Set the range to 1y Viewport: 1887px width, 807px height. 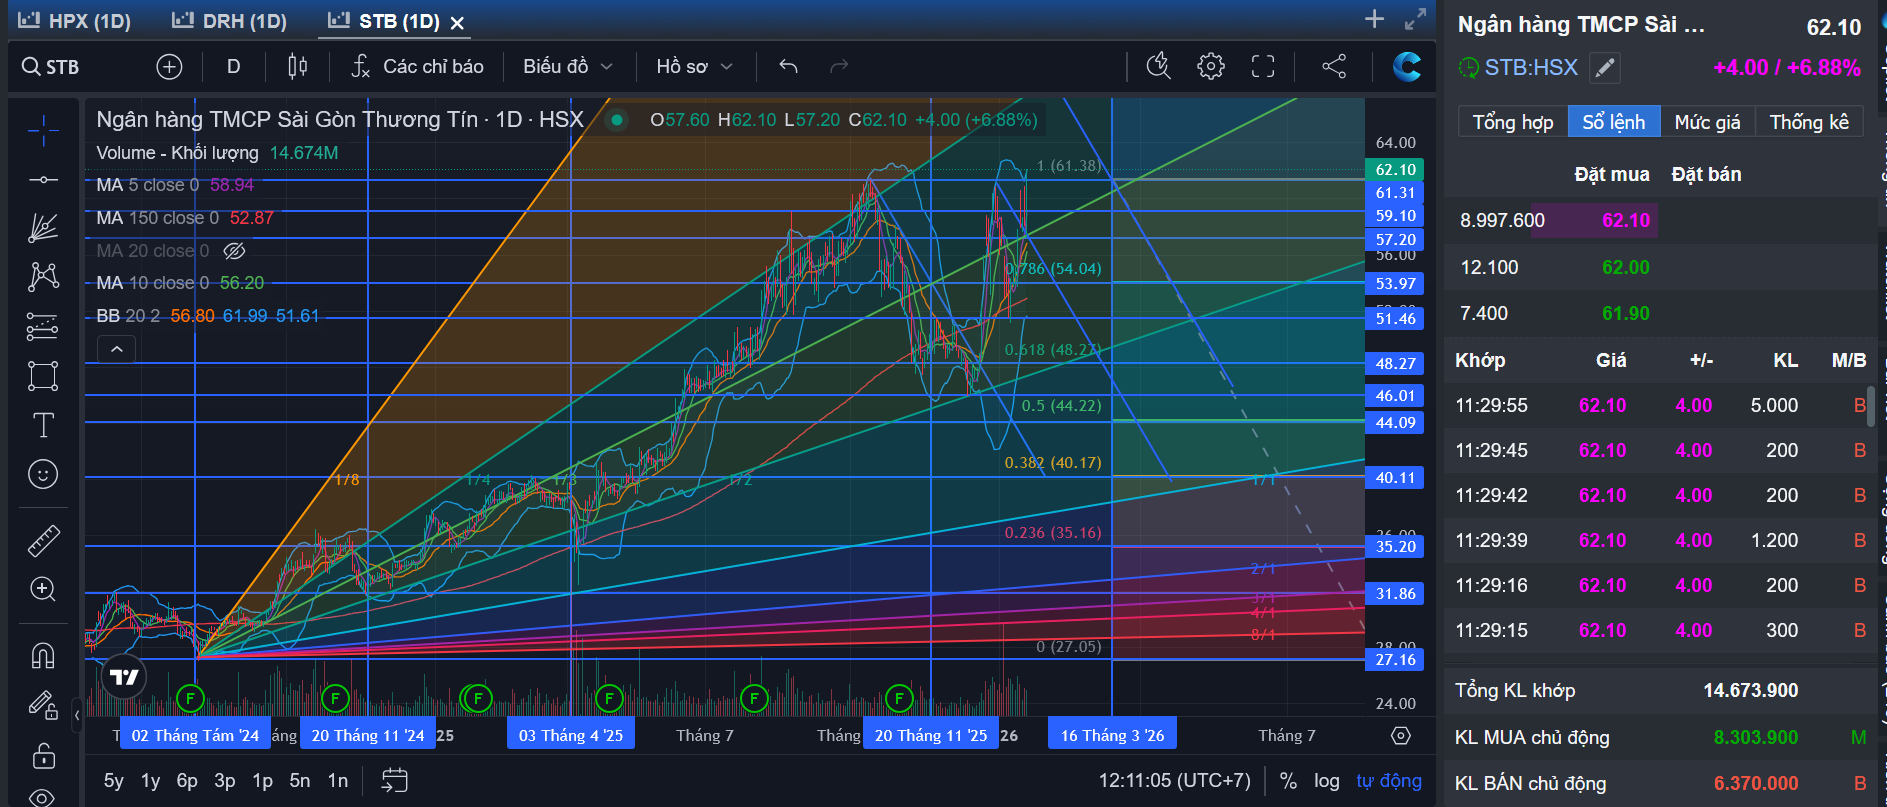[x=150, y=781]
